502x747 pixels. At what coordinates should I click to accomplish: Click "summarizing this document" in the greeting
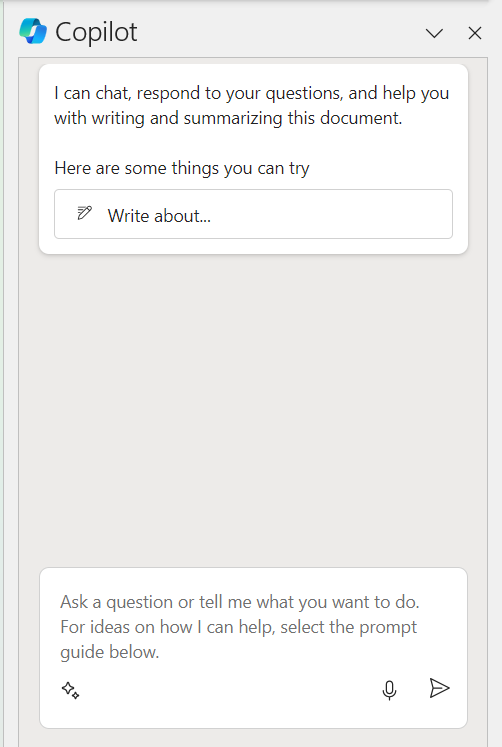pos(292,118)
